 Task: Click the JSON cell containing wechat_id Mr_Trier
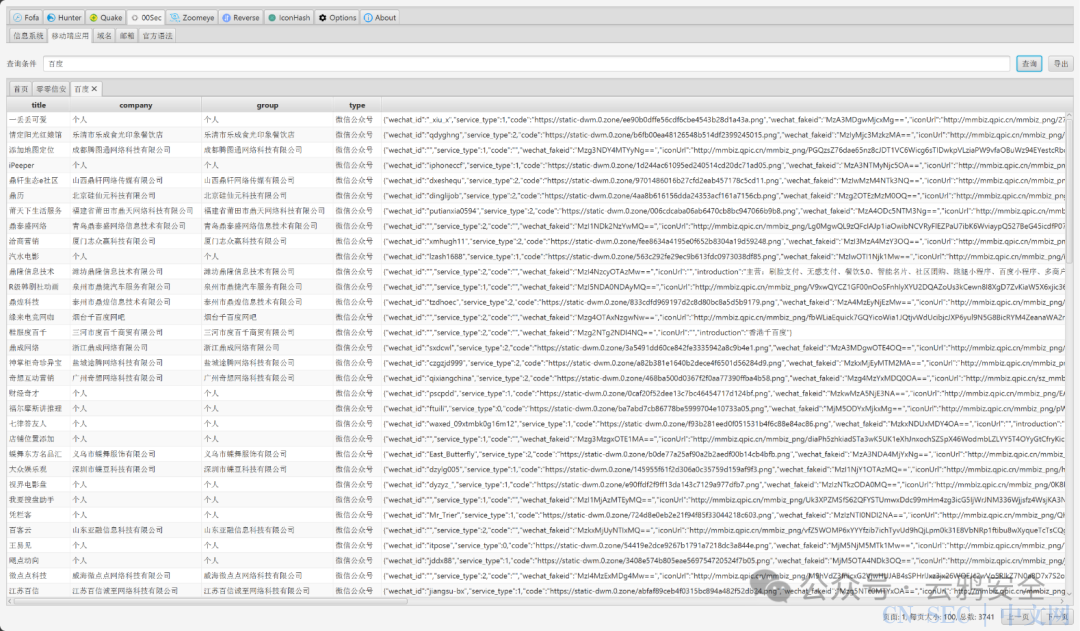[723, 515]
